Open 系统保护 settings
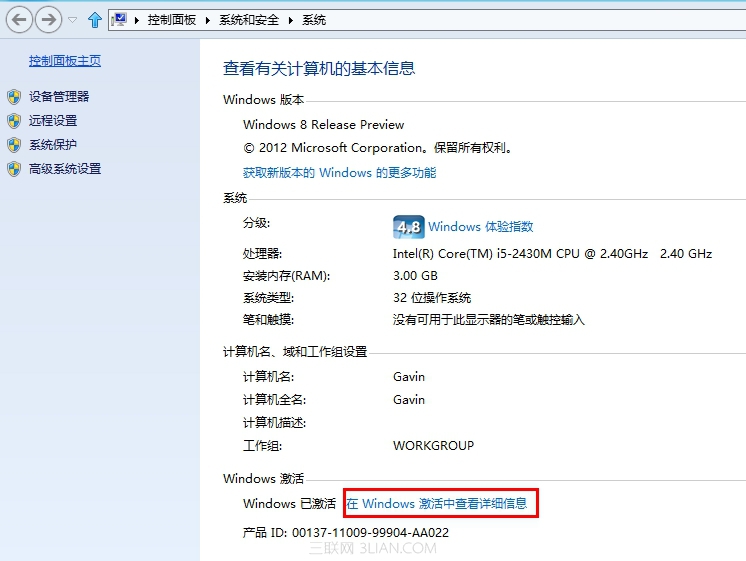 click(53, 144)
